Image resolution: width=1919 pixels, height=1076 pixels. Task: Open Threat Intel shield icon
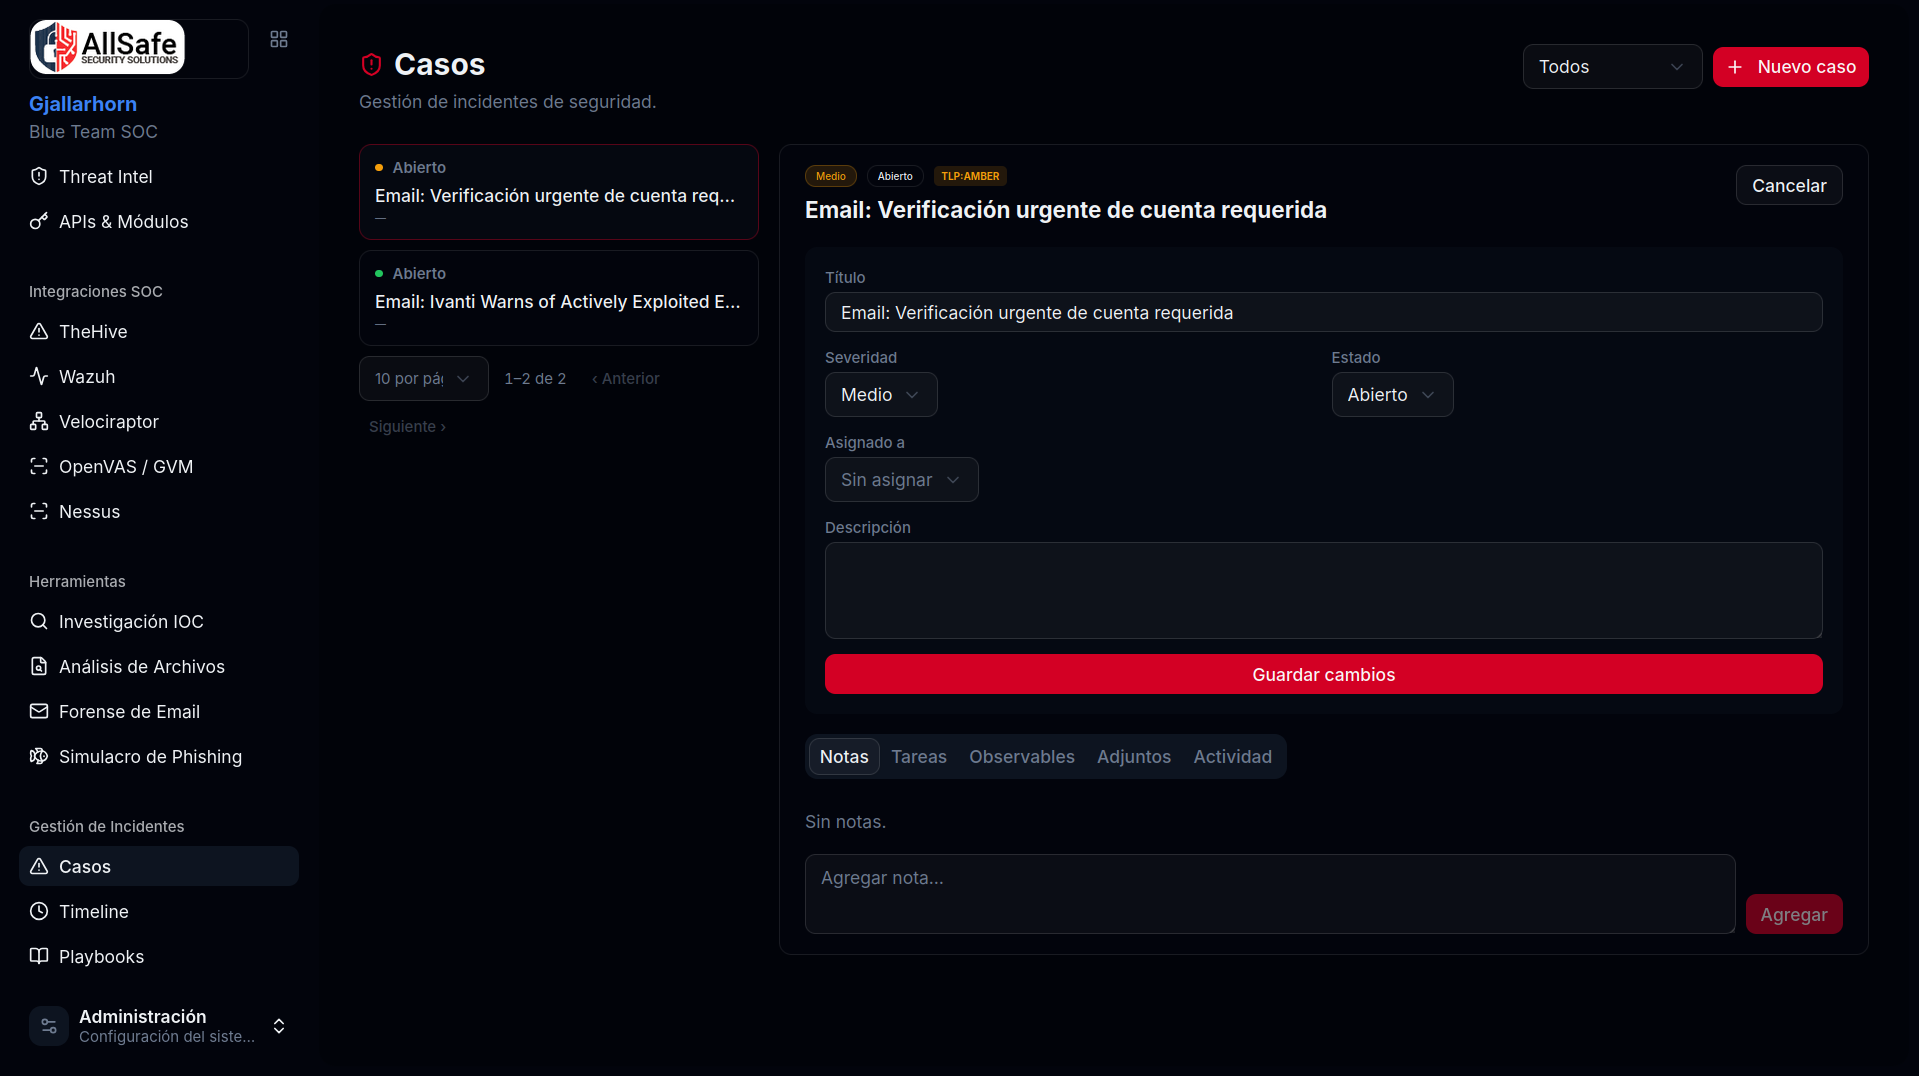[x=39, y=176]
